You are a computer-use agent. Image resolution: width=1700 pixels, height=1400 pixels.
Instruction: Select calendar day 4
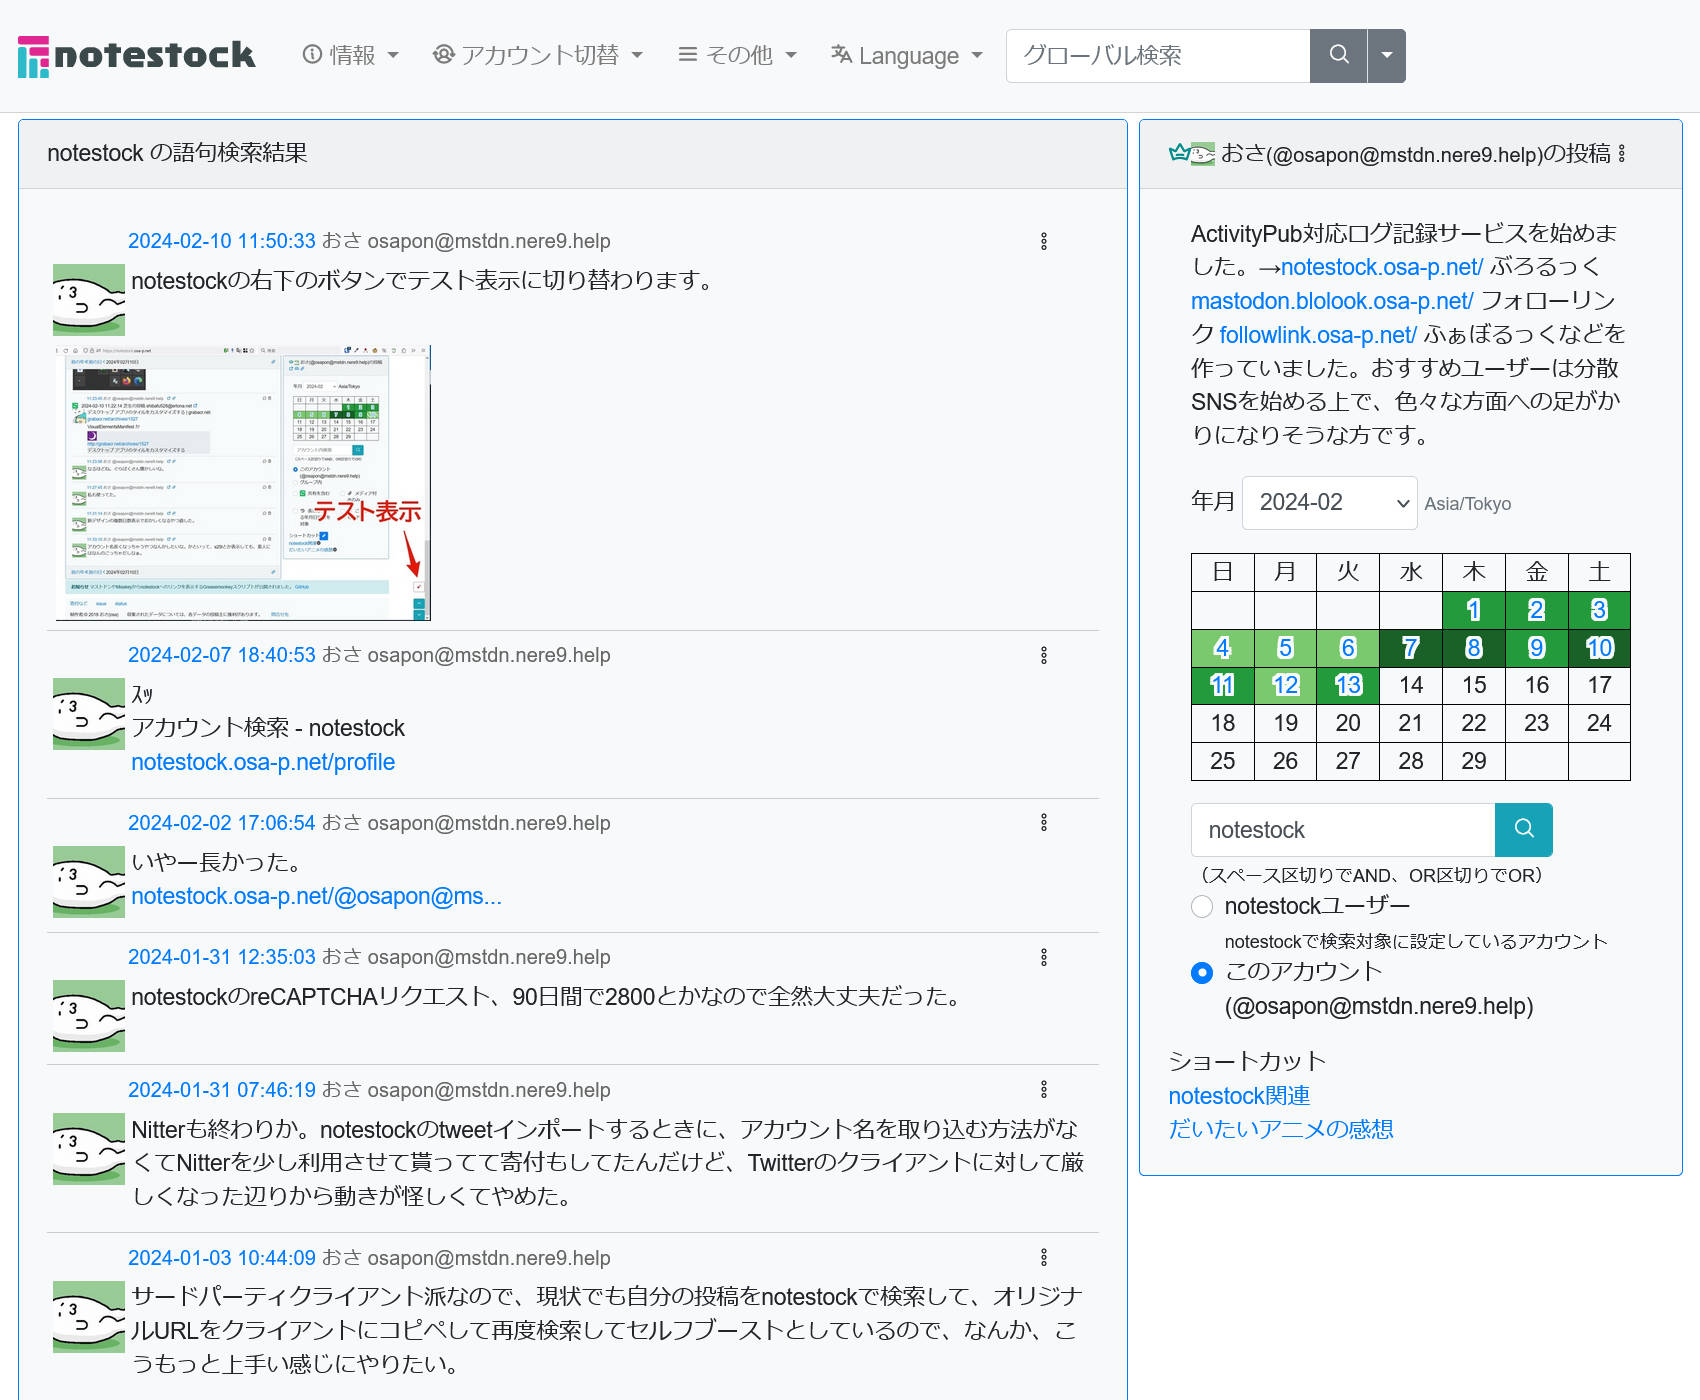coord(1222,648)
